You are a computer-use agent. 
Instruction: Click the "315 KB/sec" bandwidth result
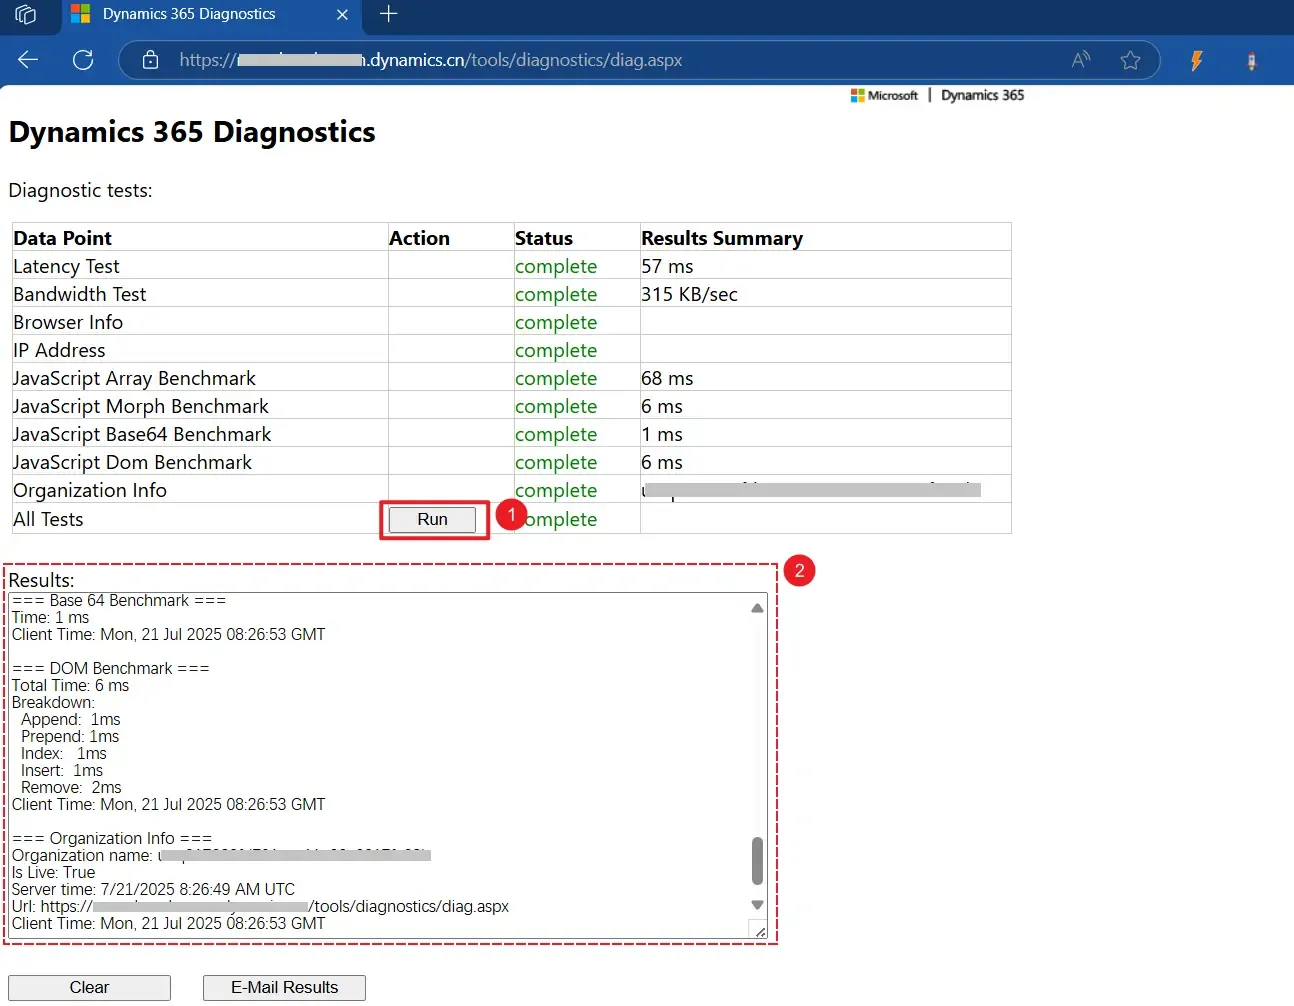[689, 294]
